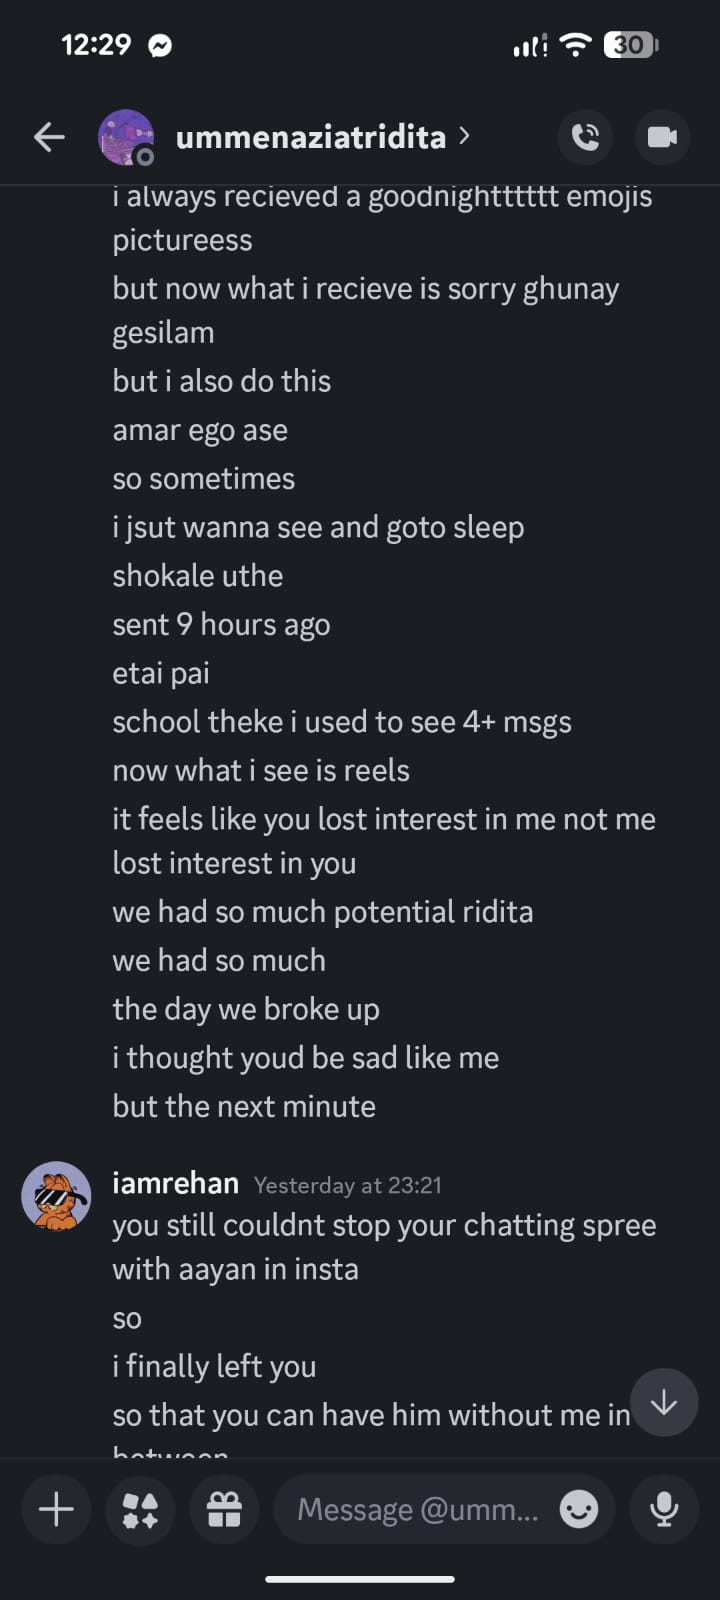
Task: Start a voice call with ummenaziatridita
Action: point(585,137)
